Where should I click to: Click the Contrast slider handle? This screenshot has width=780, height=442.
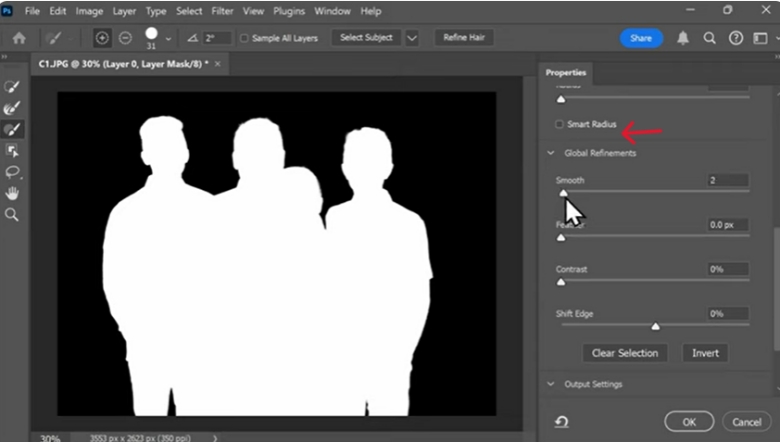point(561,282)
